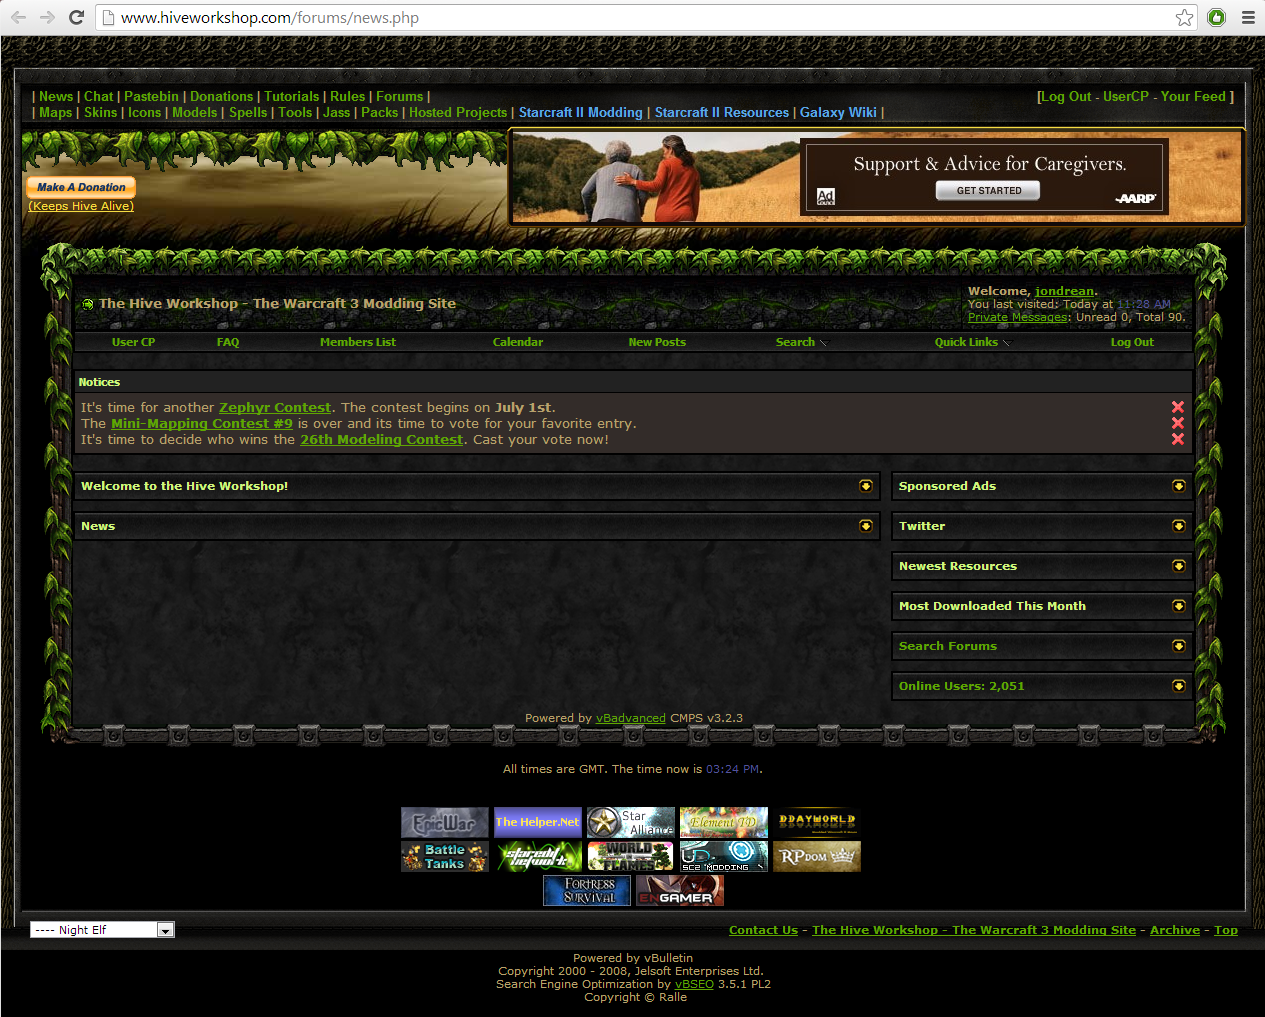Viewport: 1265px width, 1017px height.
Task: Bookmark this page with the star icon
Action: click(1184, 17)
